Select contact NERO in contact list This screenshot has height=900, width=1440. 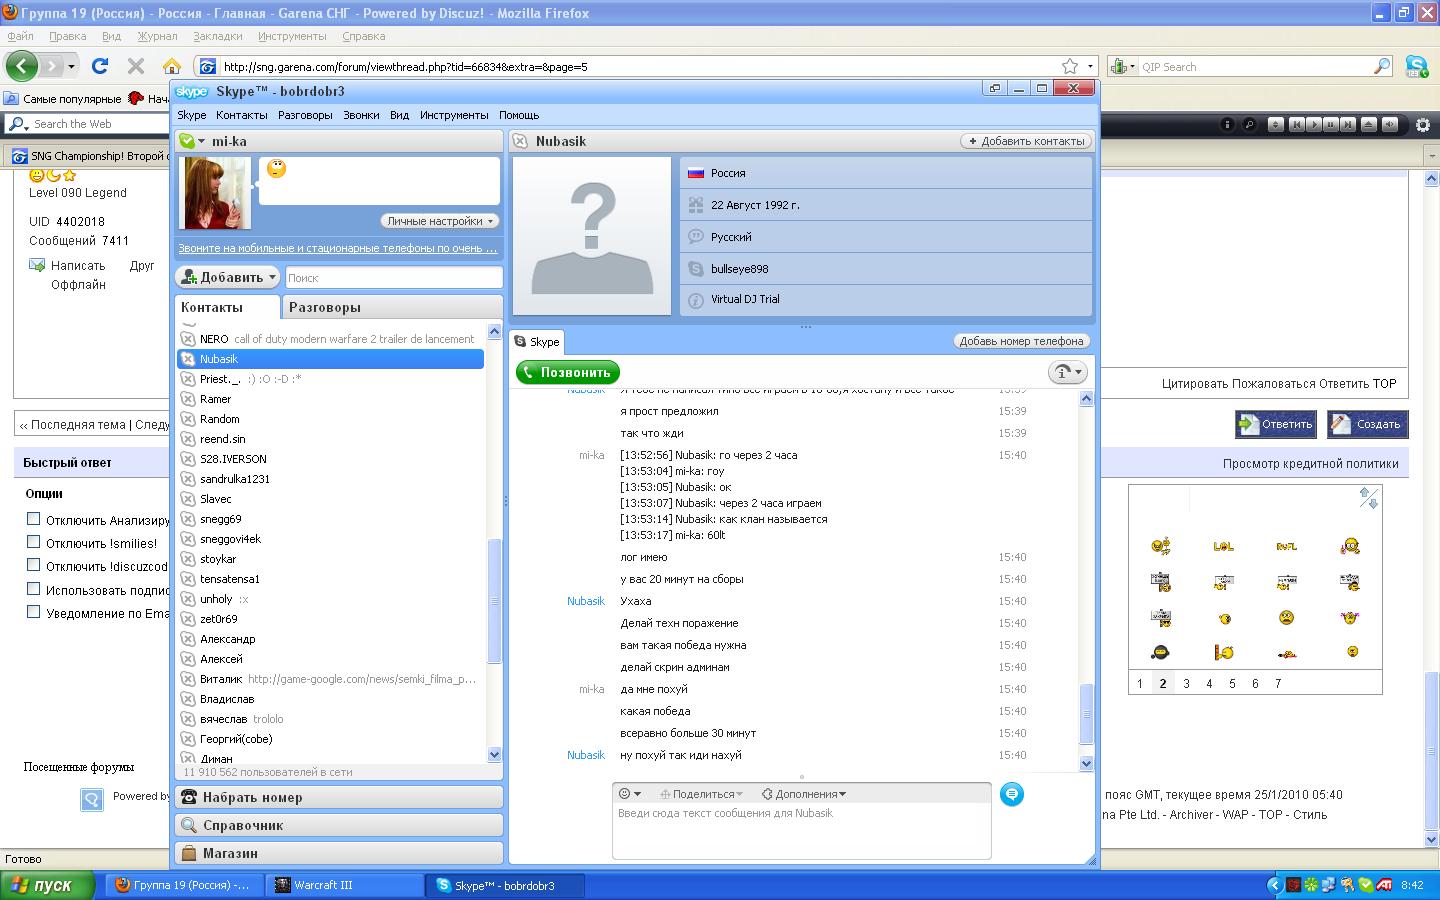pos(331,339)
